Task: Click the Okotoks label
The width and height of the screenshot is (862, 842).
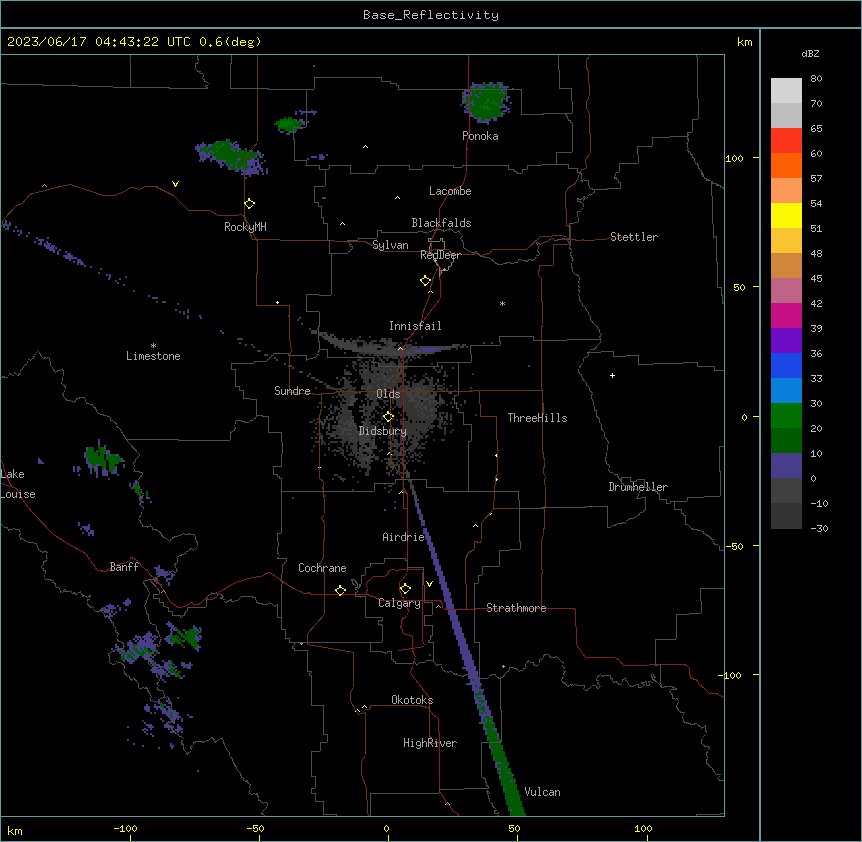Action: pyautogui.click(x=412, y=700)
